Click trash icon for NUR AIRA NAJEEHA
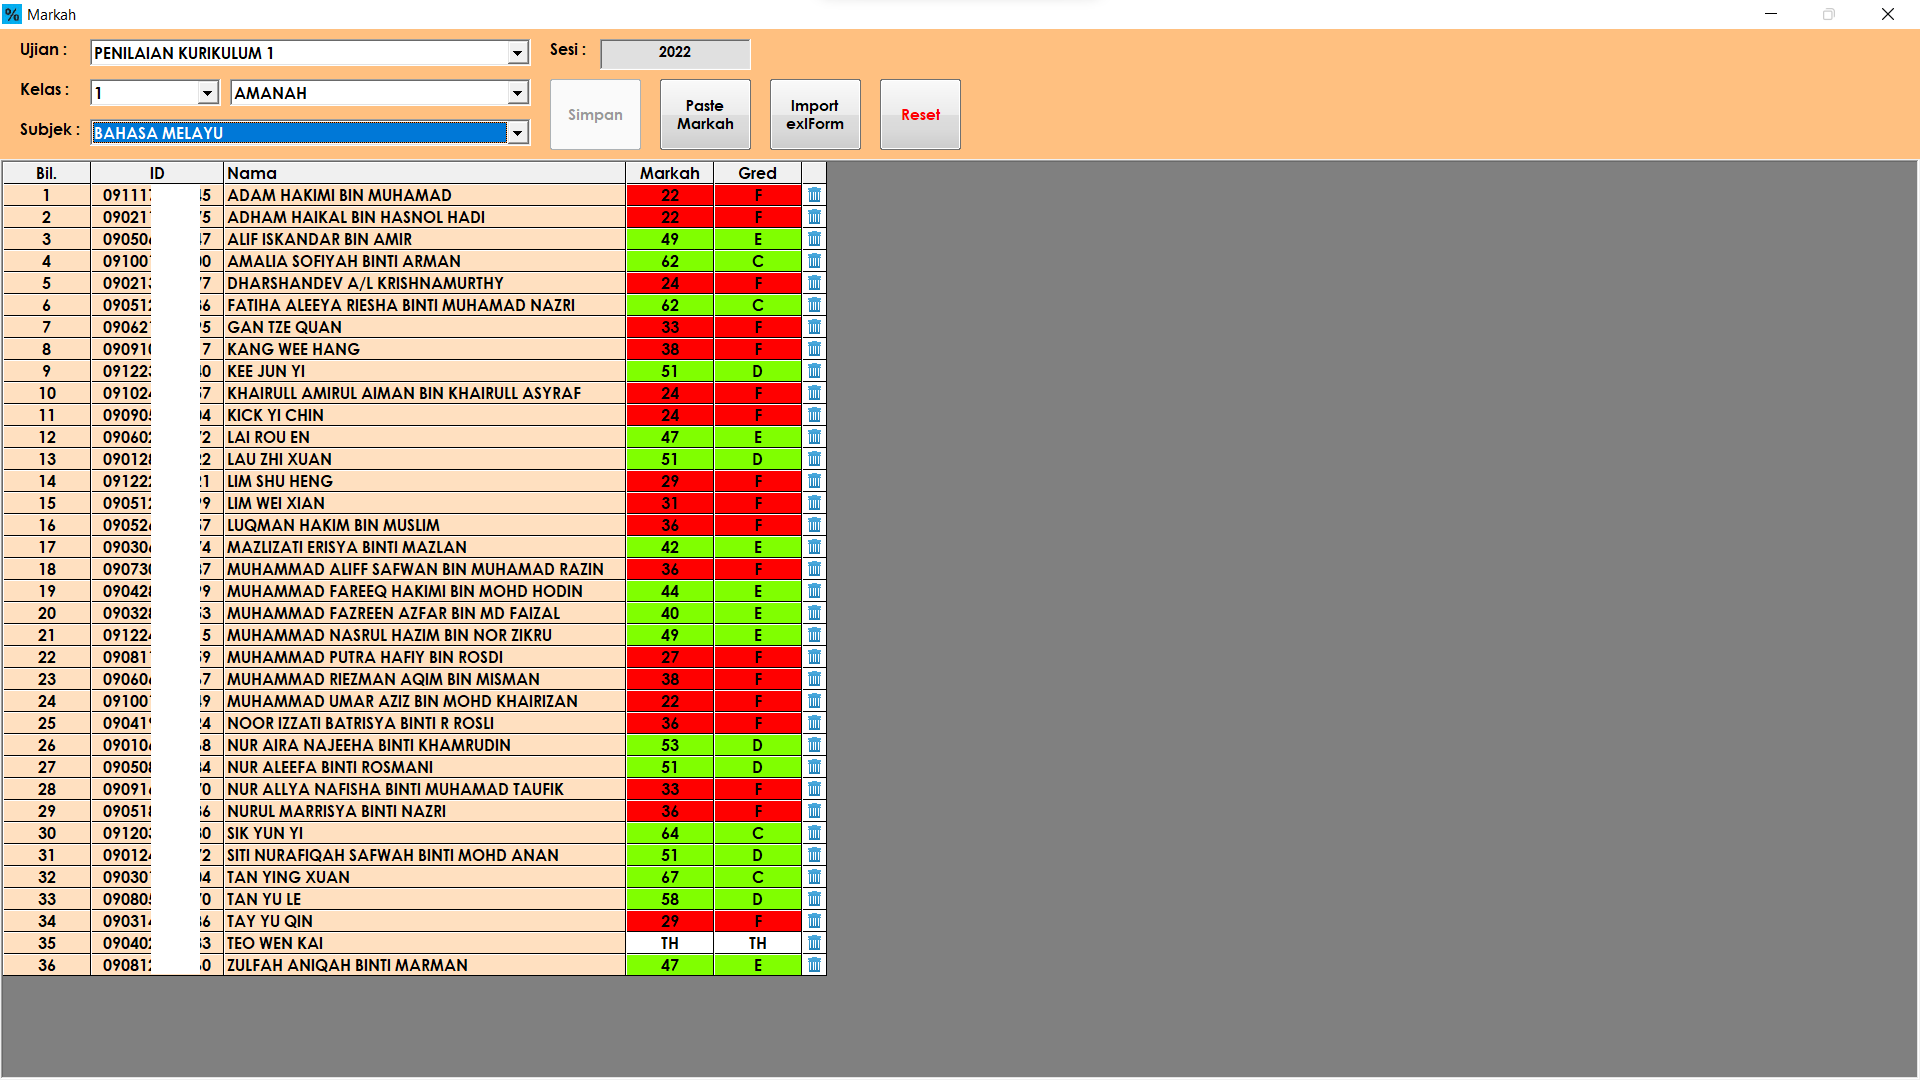The image size is (1920, 1080). click(814, 745)
